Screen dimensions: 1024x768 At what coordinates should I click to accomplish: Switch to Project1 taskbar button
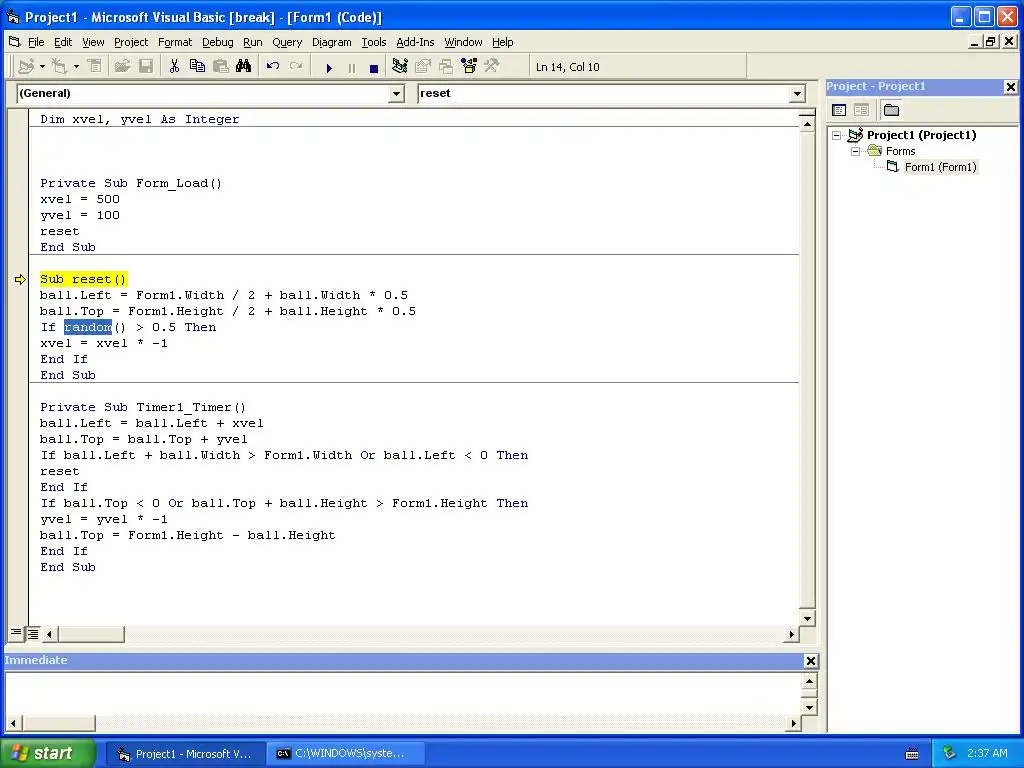click(x=185, y=754)
